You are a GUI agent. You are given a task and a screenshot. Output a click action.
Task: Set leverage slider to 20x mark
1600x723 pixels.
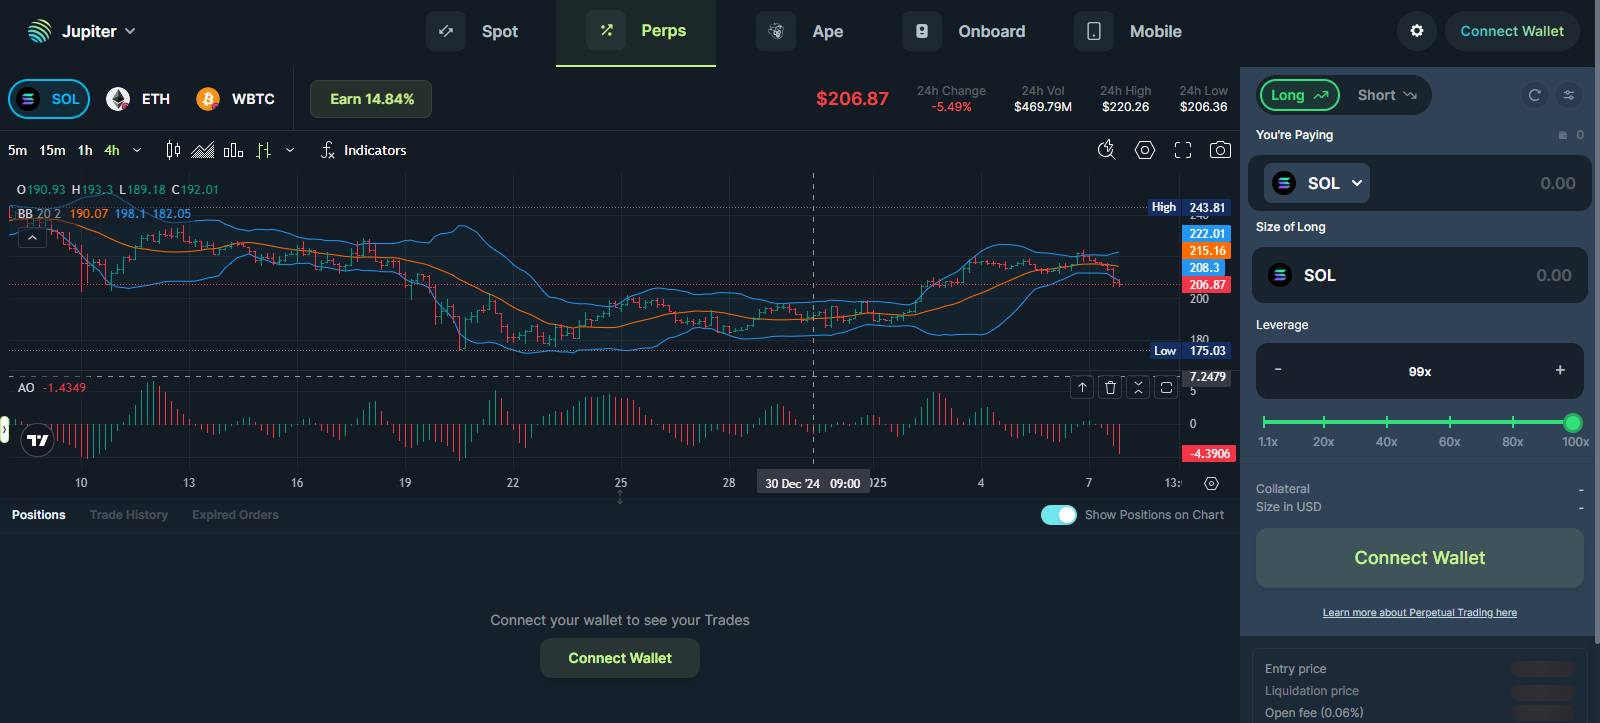1324,423
